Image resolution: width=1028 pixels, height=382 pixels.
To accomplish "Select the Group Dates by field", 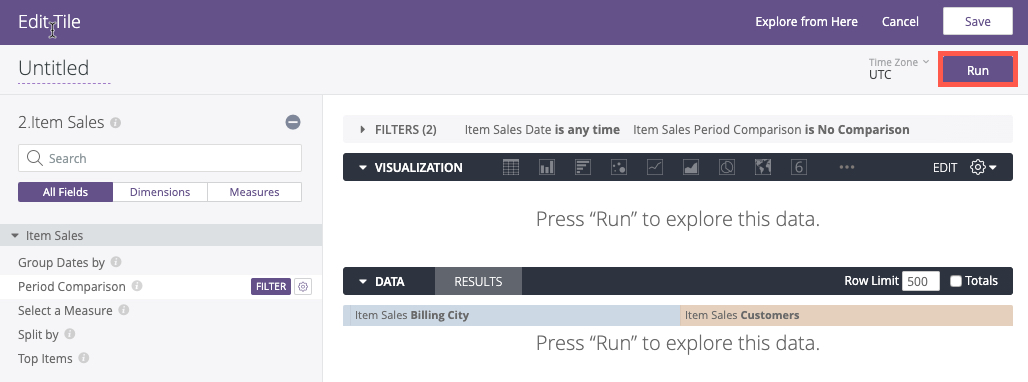I will pos(62,263).
